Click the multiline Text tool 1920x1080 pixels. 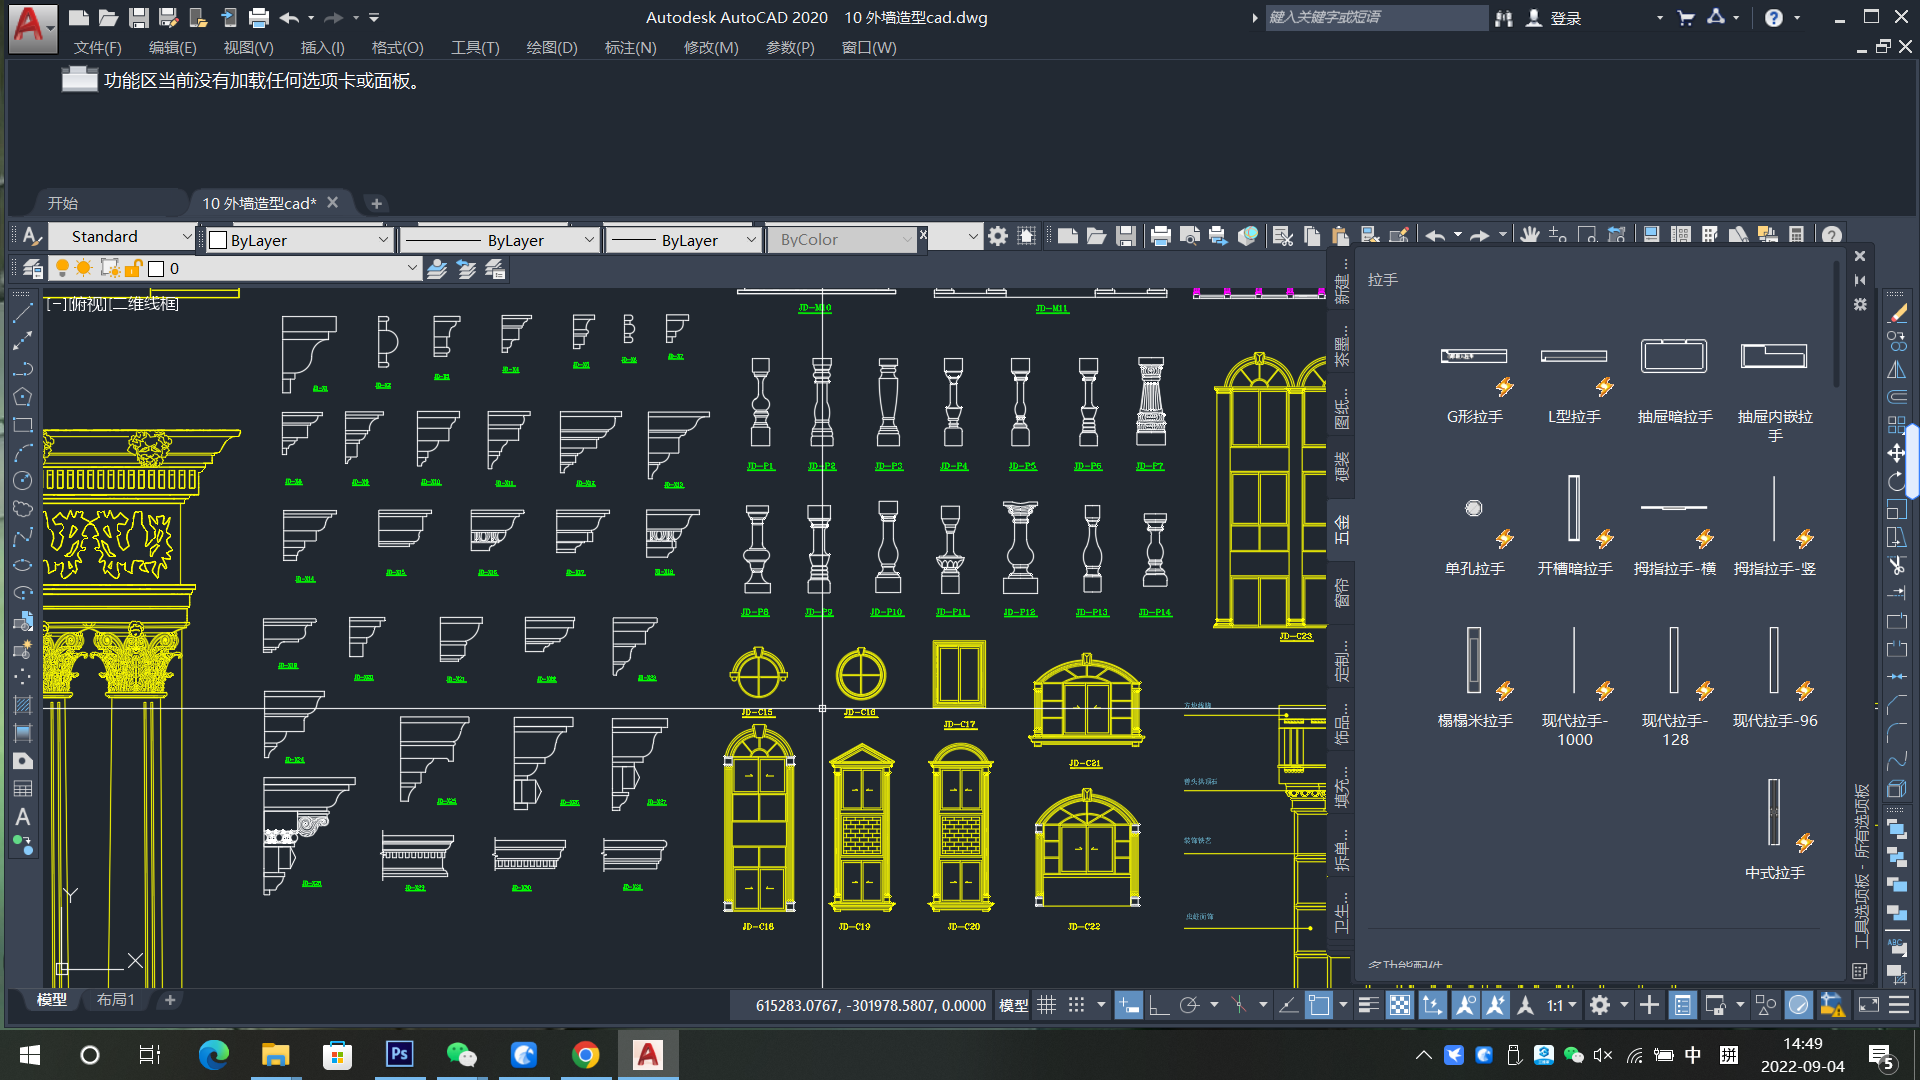[22, 817]
